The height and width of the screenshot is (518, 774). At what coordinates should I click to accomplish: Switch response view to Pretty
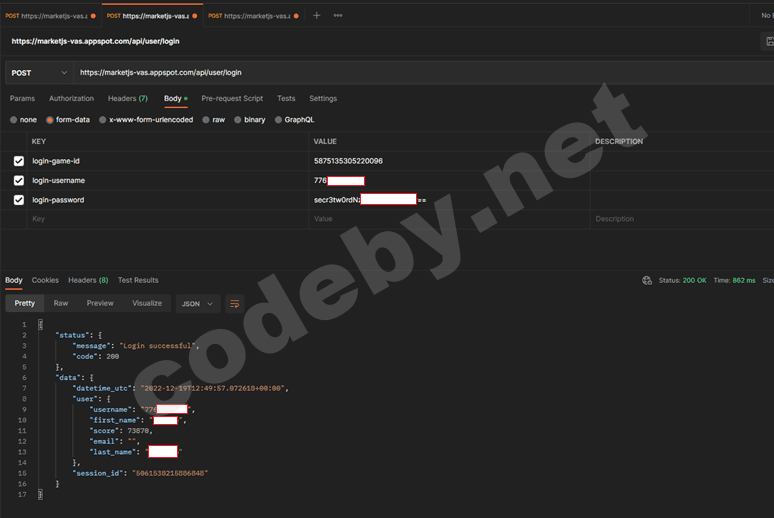(25, 303)
